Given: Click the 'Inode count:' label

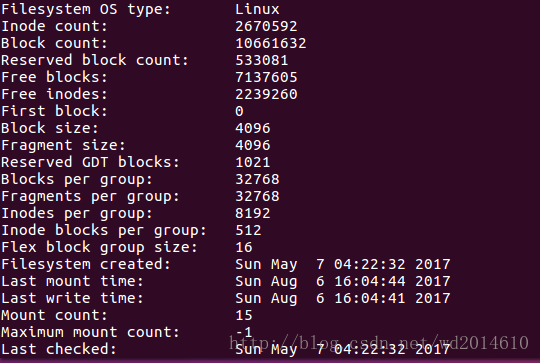Looking at the screenshot, I should [54, 26].
